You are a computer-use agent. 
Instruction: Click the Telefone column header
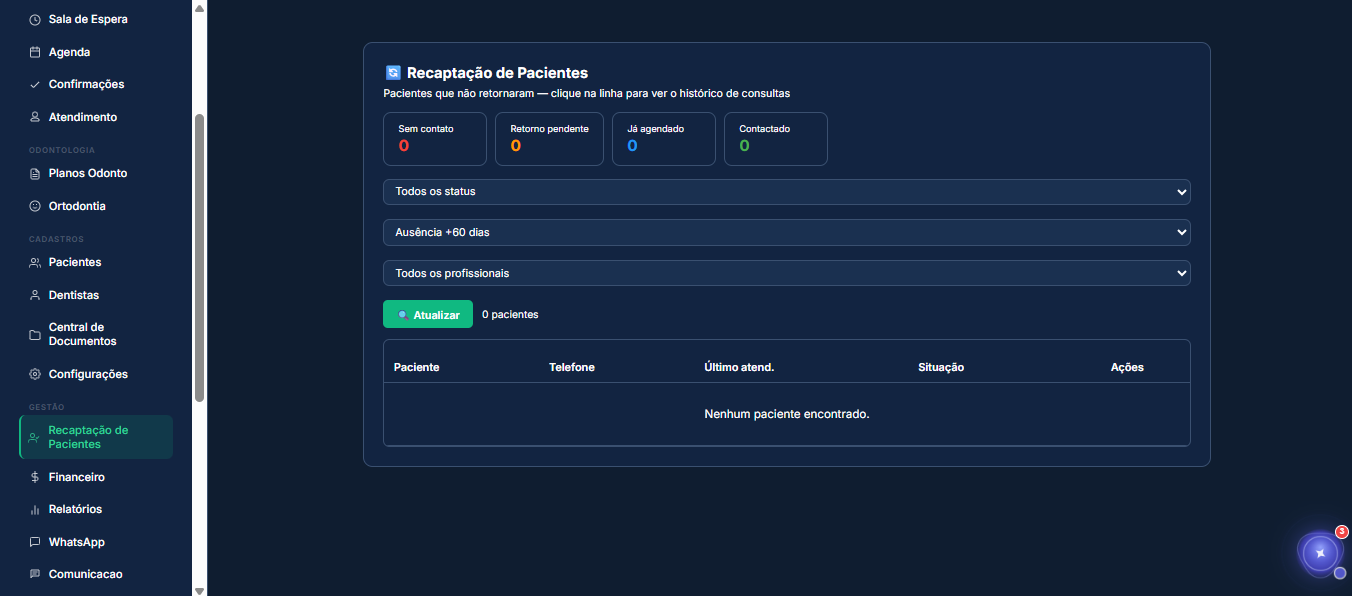point(572,367)
